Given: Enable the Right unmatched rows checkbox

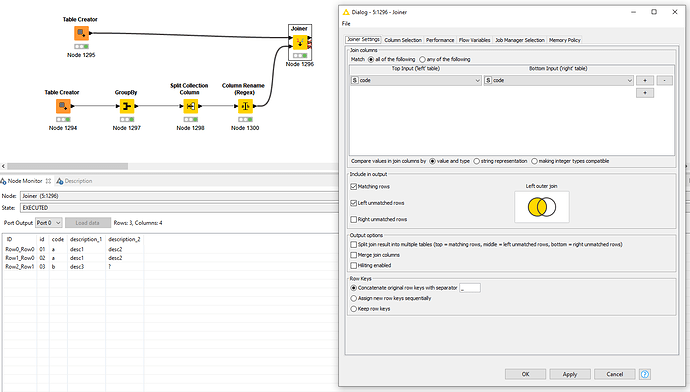Looking at the screenshot, I should (353, 219).
